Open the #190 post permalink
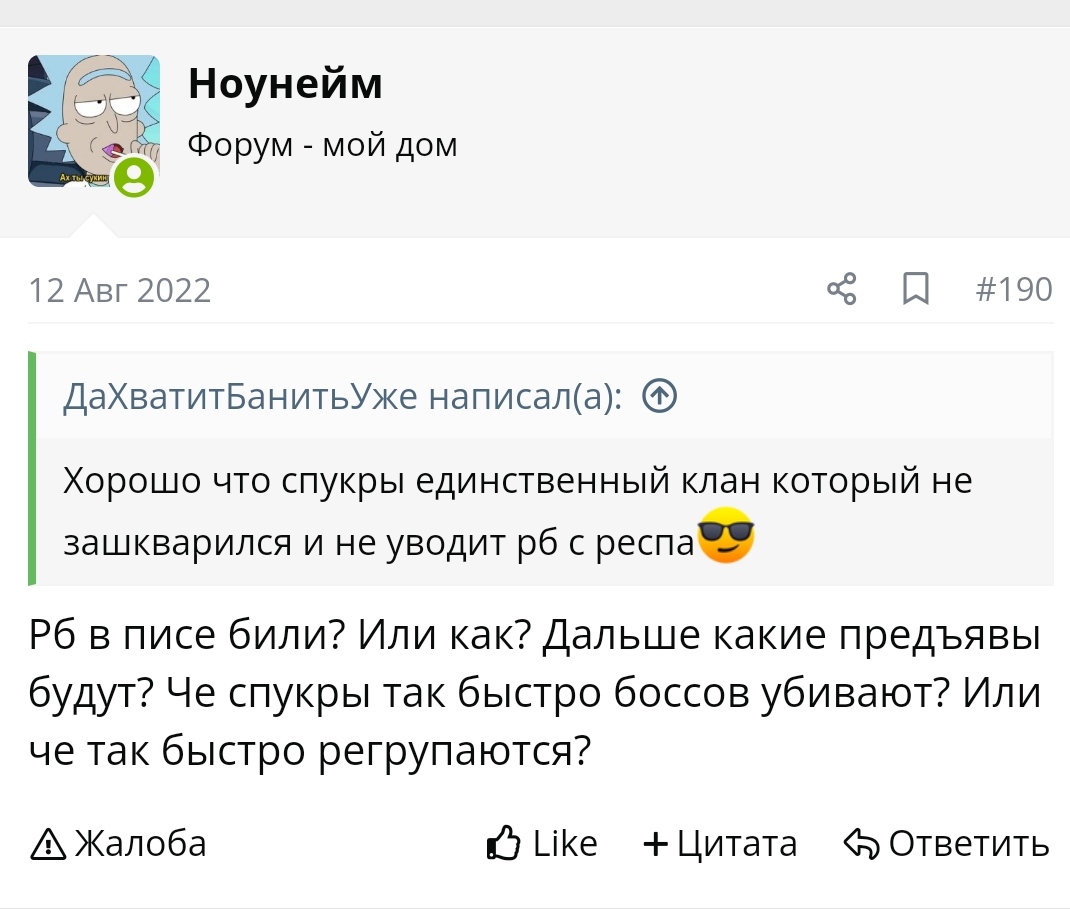This screenshot has width=1070, height=909. point(1013,290)
